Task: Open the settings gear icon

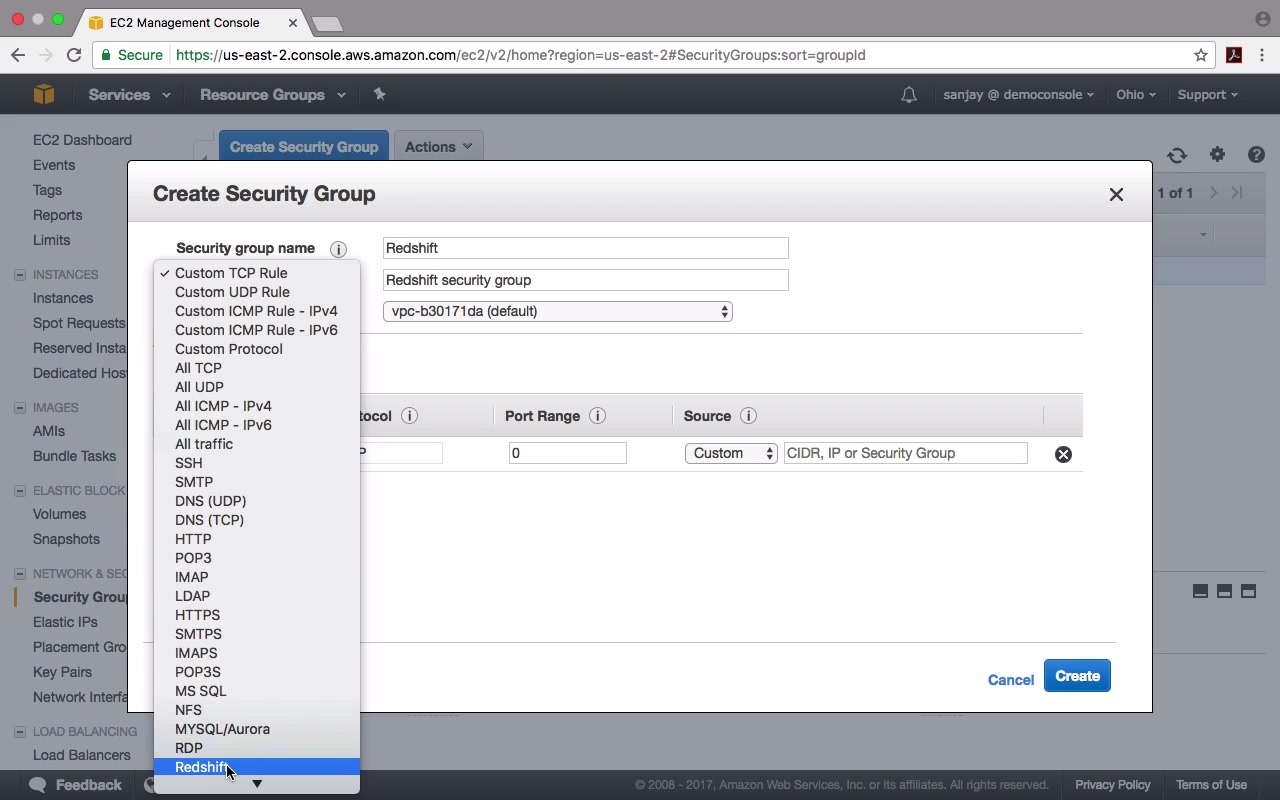Action: click(1217, 155)
